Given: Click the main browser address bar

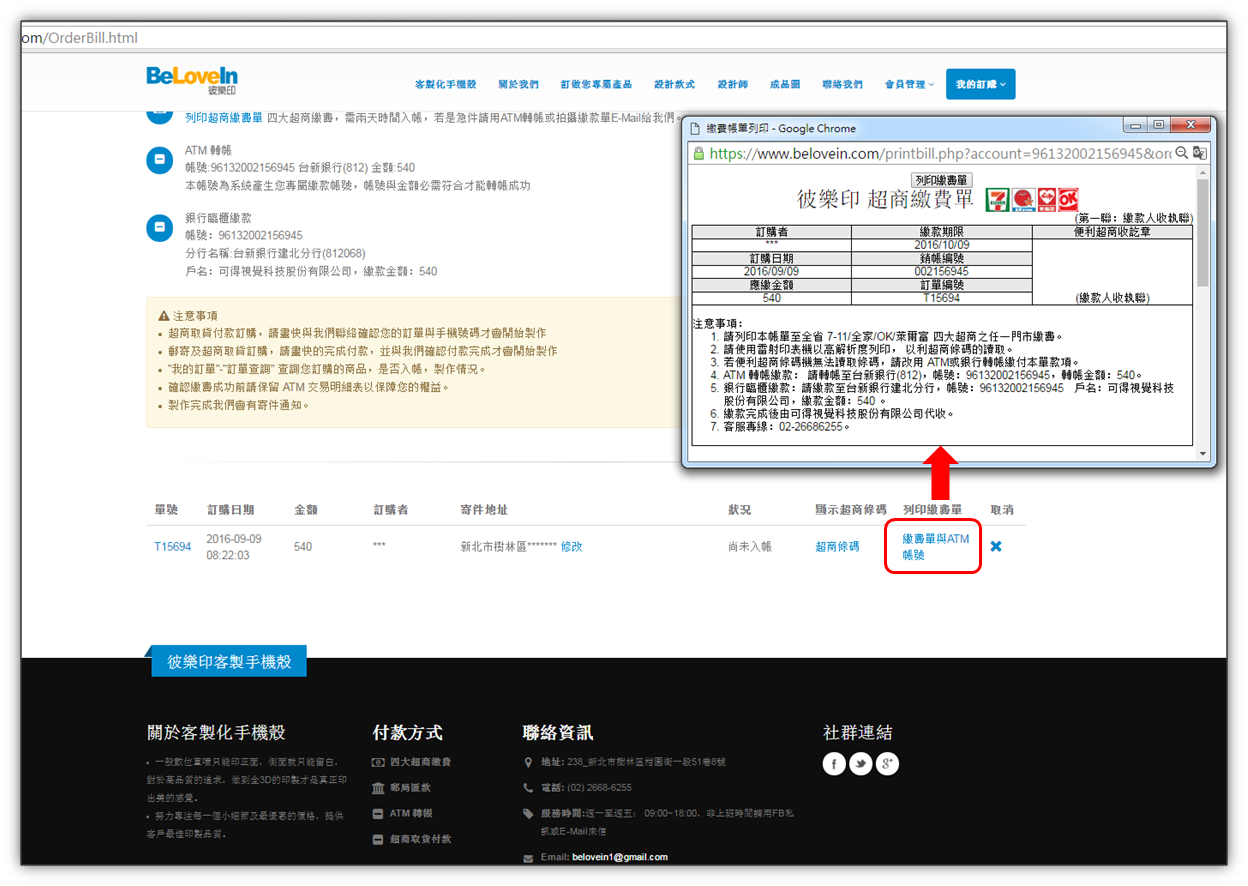Looking at the screenshot, I should tap(623, 38).
